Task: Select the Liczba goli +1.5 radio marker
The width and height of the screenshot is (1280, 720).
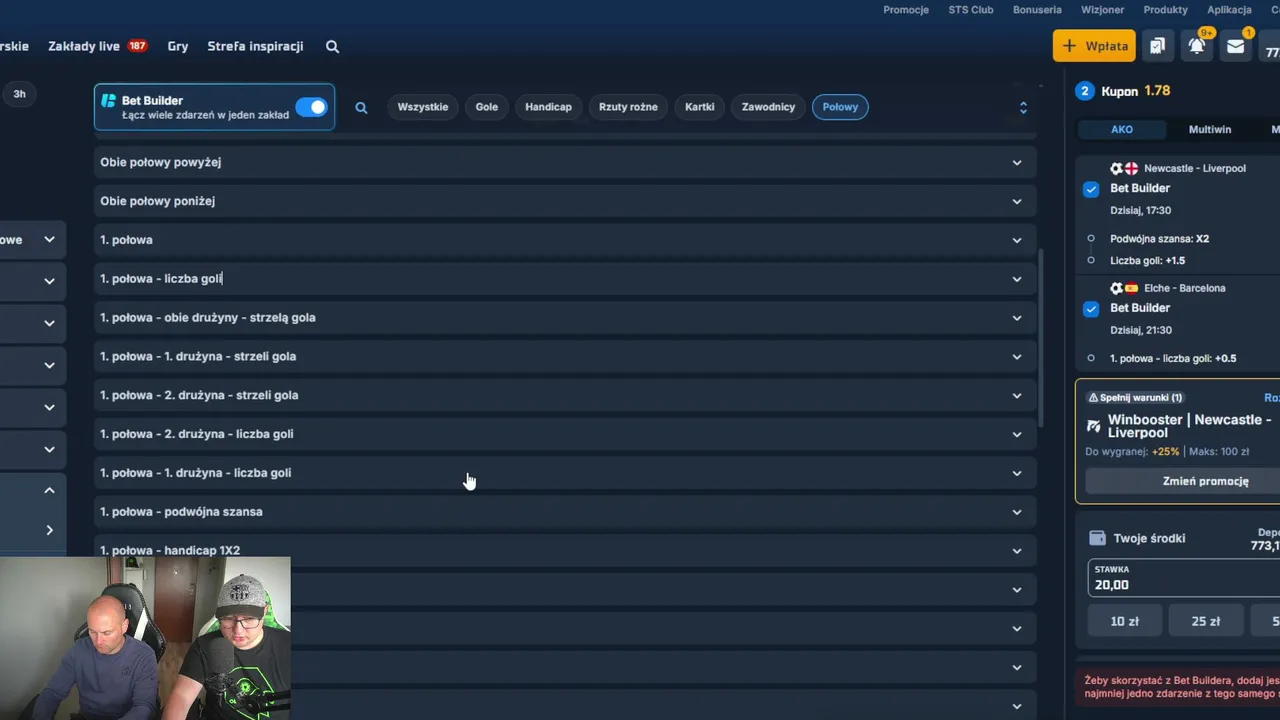Action: 1091,261
